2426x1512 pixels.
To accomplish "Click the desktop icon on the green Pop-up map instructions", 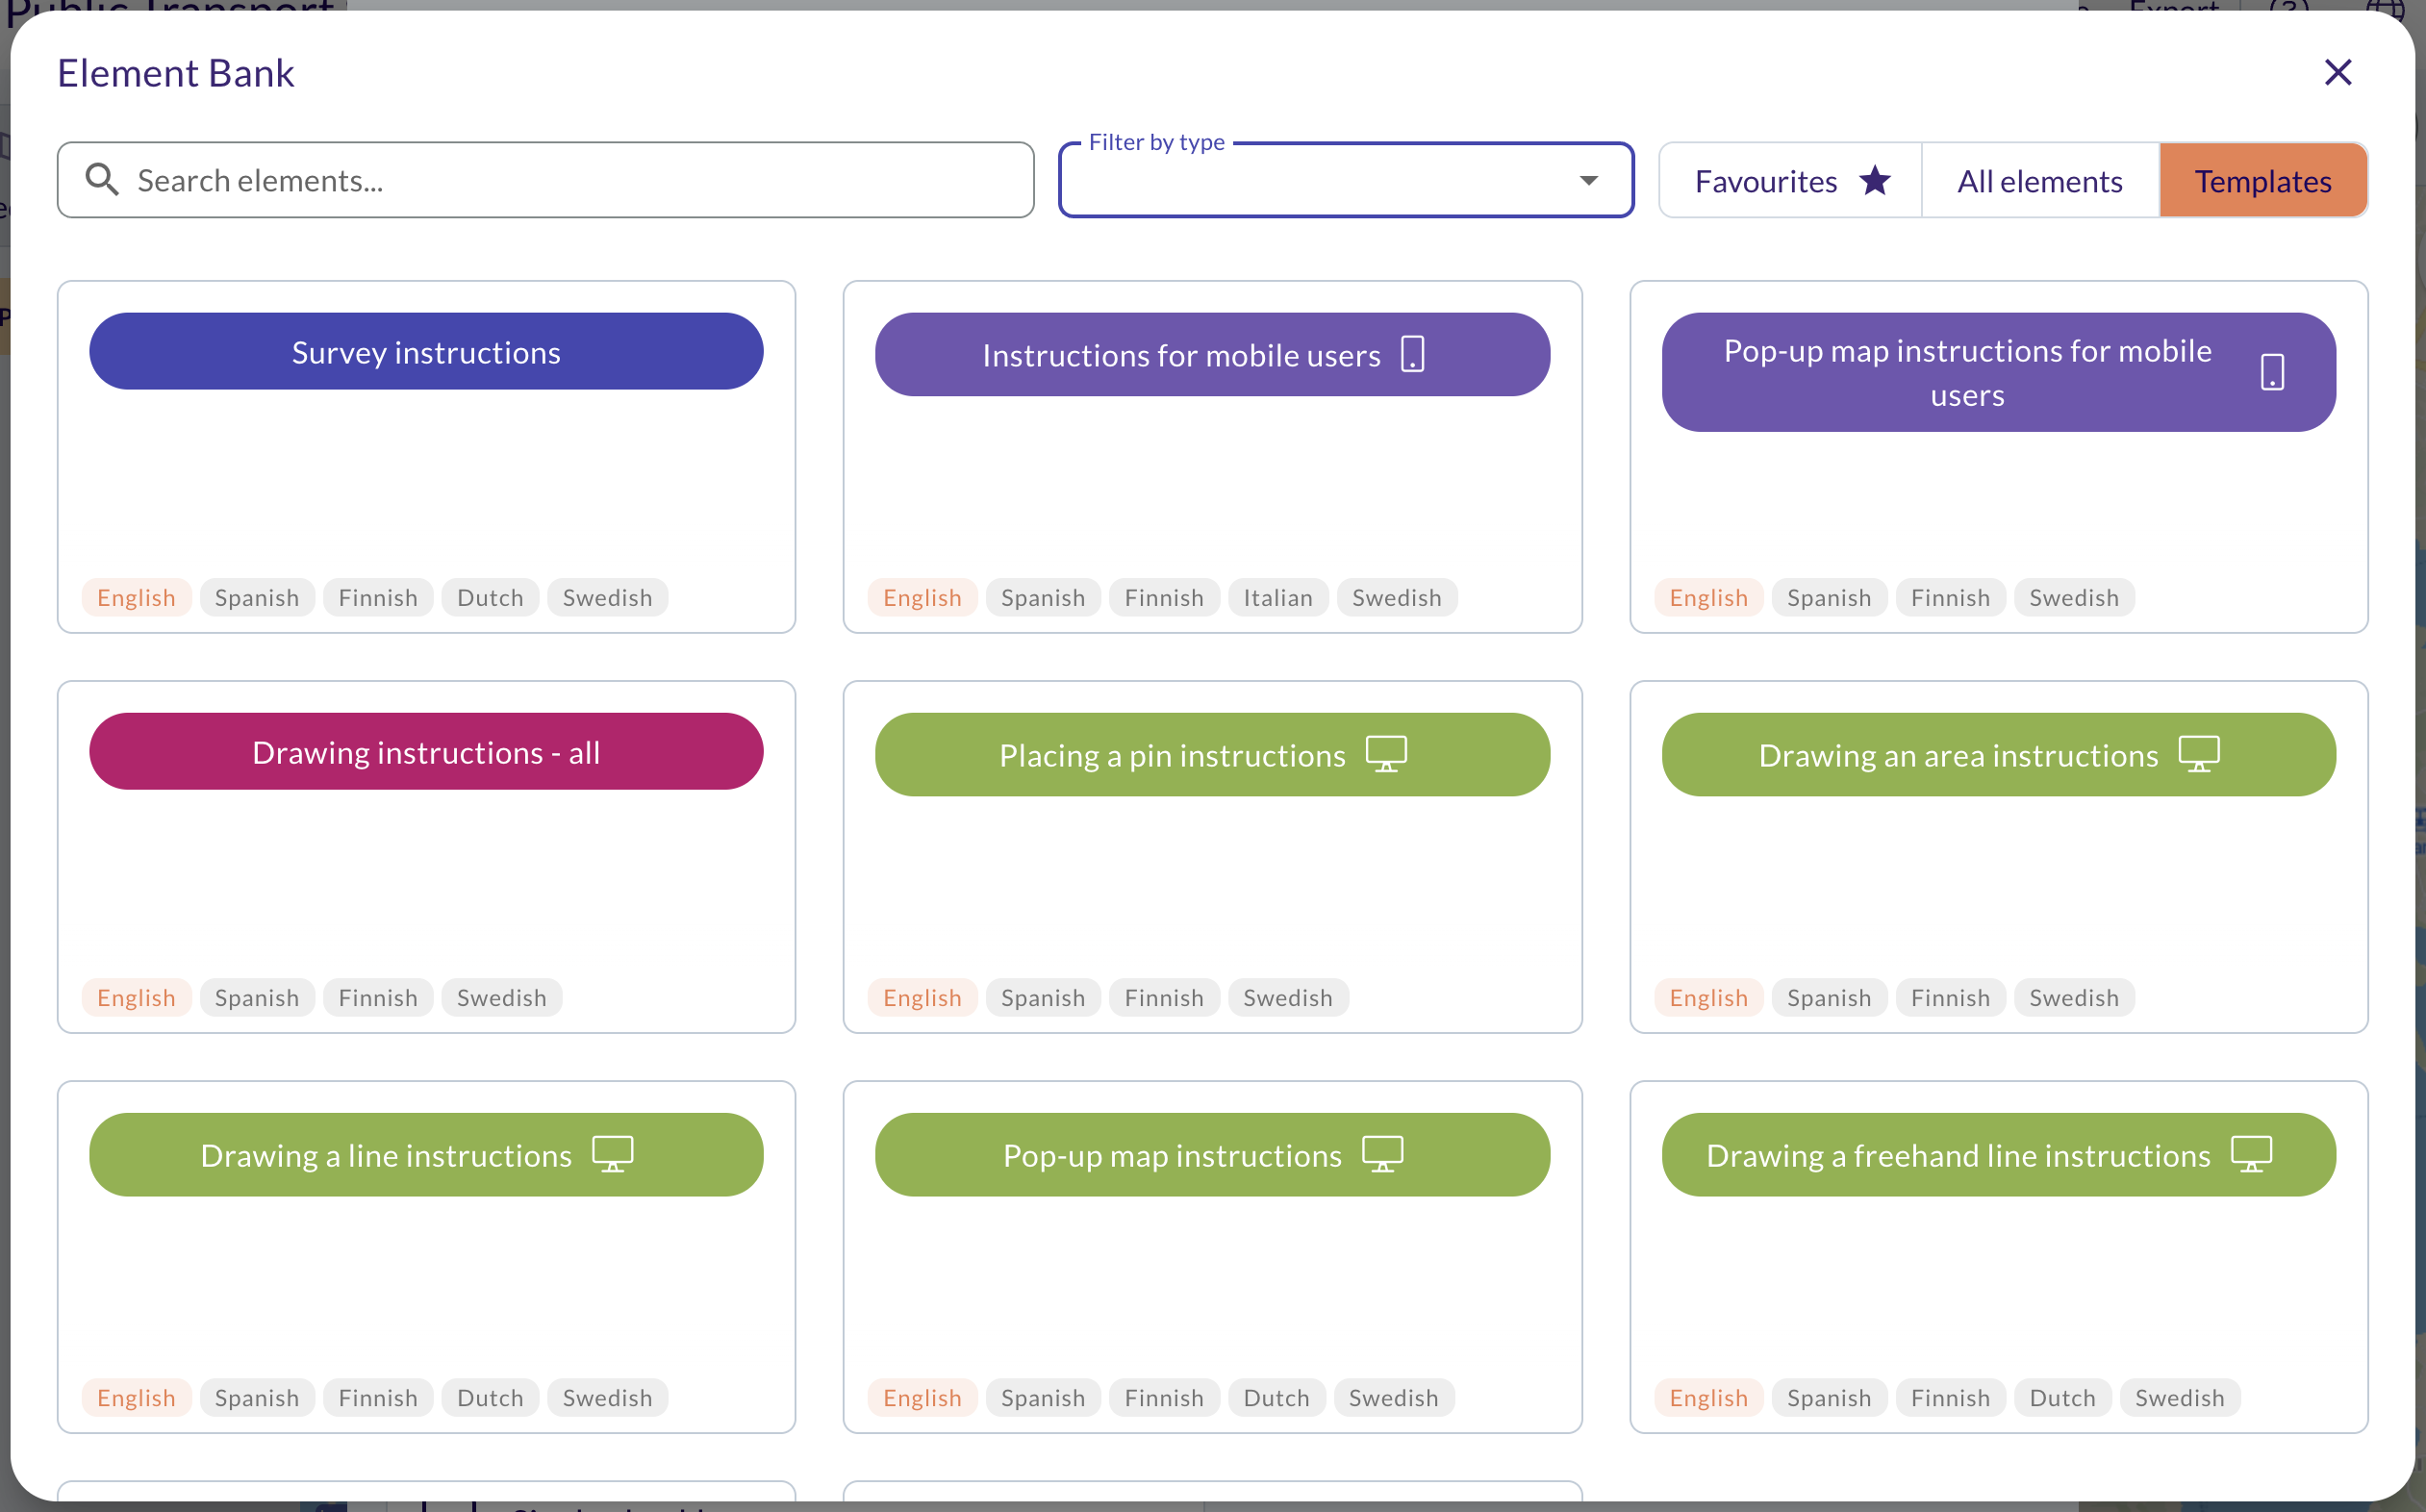I will (x=1382, y=1154).
